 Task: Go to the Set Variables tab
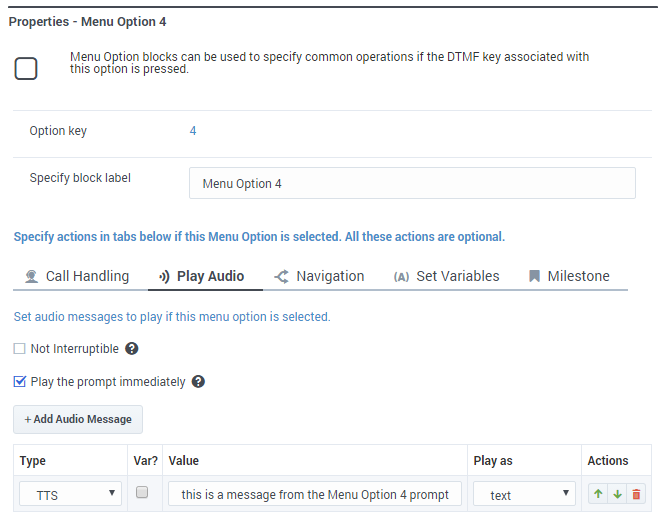pos(446,276)
